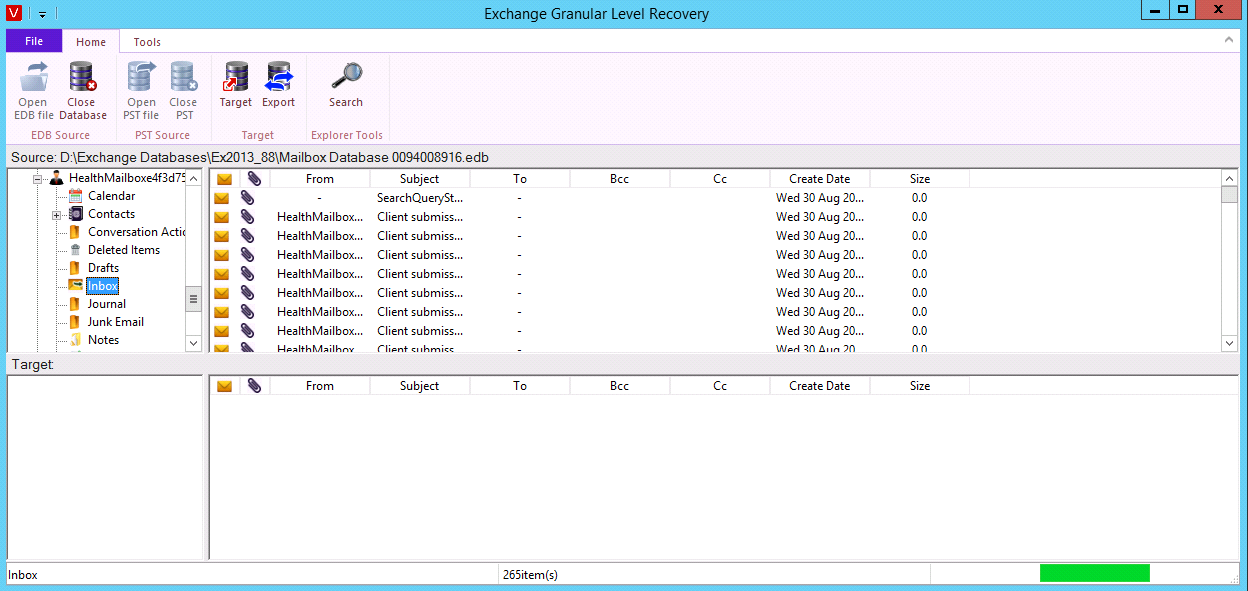
Task: Click the folder tree scroll up arrow
Action: coord(194,178)
